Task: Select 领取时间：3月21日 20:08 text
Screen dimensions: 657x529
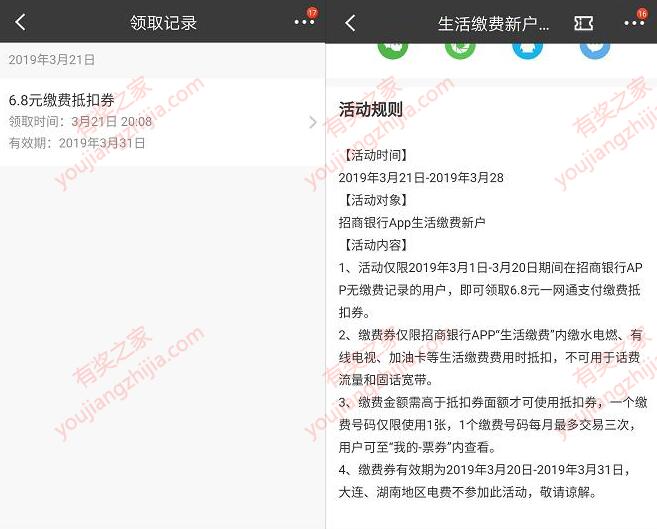Action: (80, 122)
